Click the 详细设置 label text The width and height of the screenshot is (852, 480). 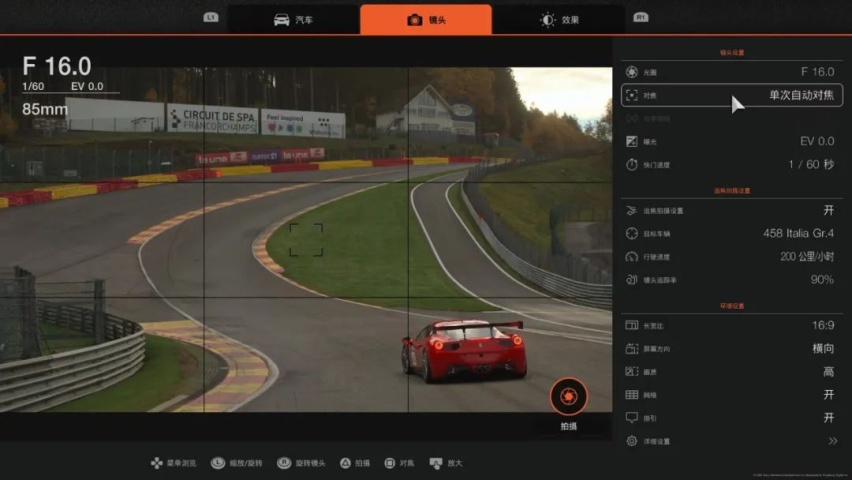pyautogui.click(x=656, y=441)
